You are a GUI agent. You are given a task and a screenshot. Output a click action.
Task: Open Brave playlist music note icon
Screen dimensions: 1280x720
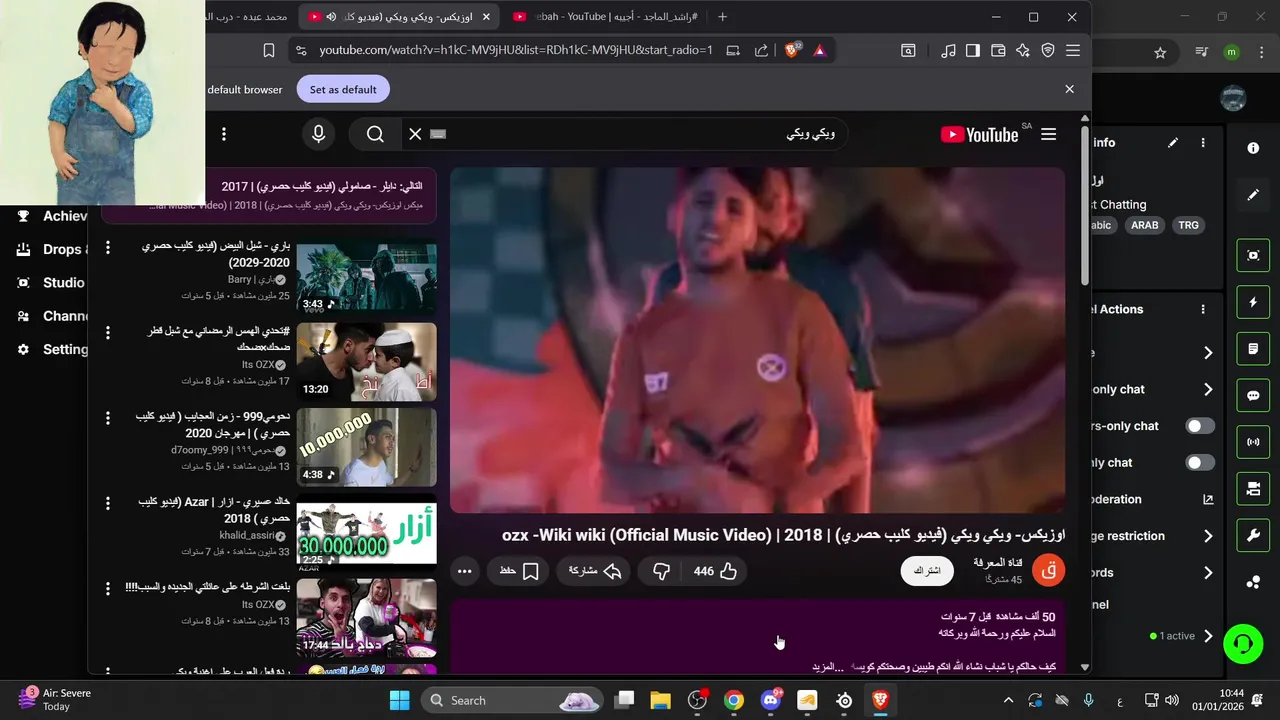click(x=948, y=50)
